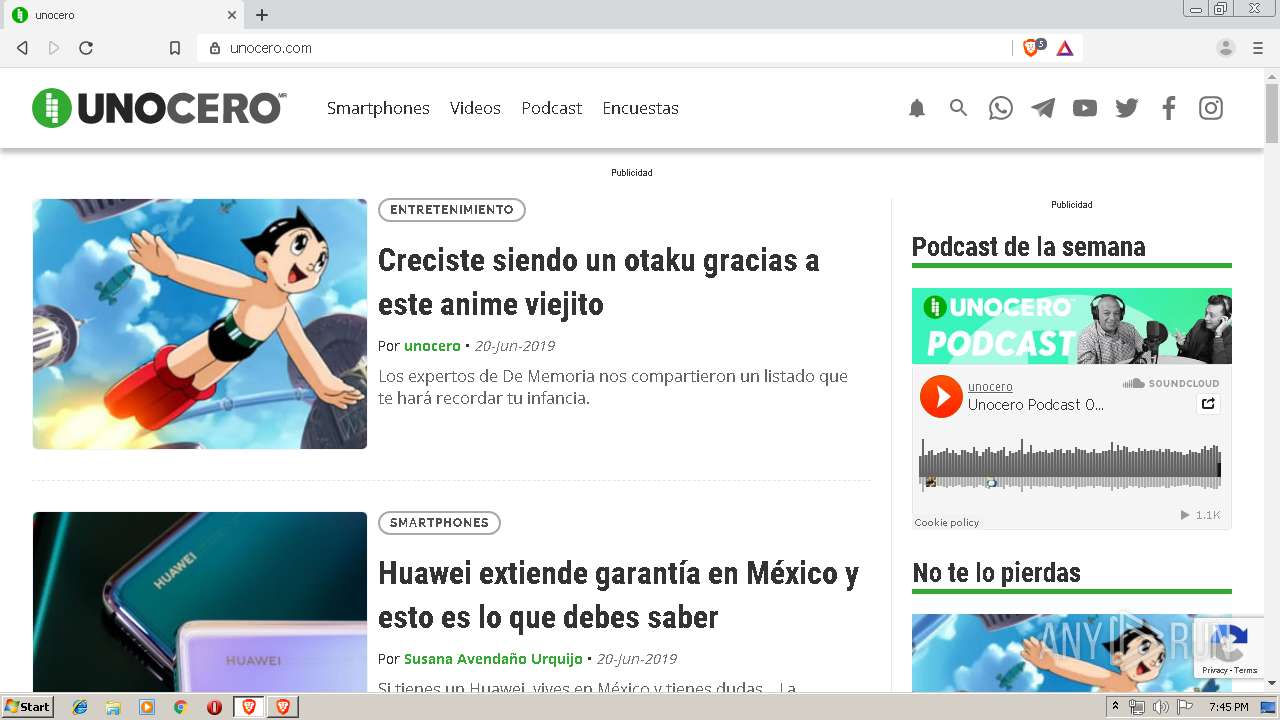1280x720 pixels.
Task: Bookmark this page
Action: 175,48
